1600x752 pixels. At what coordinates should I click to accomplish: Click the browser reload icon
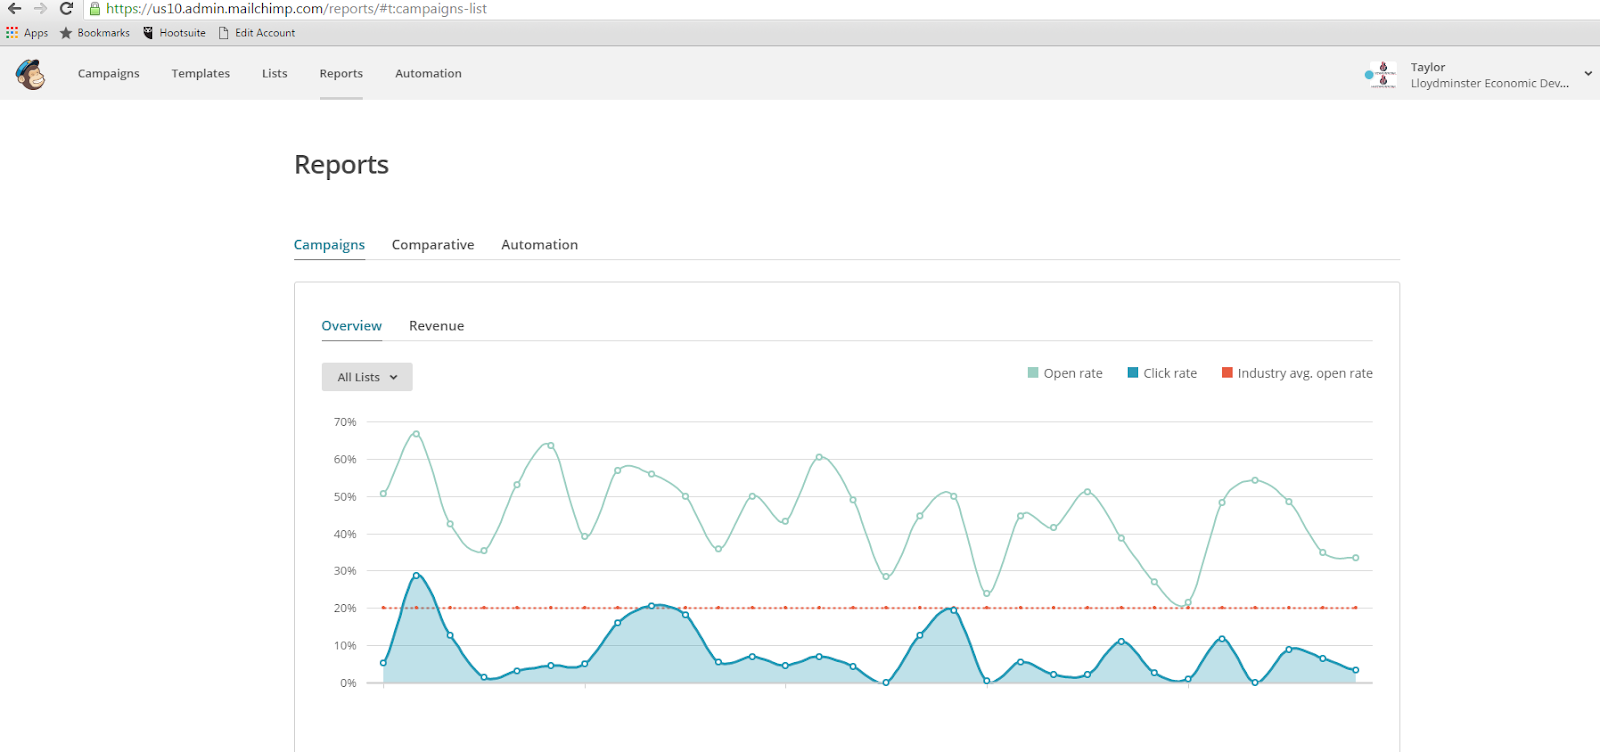click(x=66, y=8)
